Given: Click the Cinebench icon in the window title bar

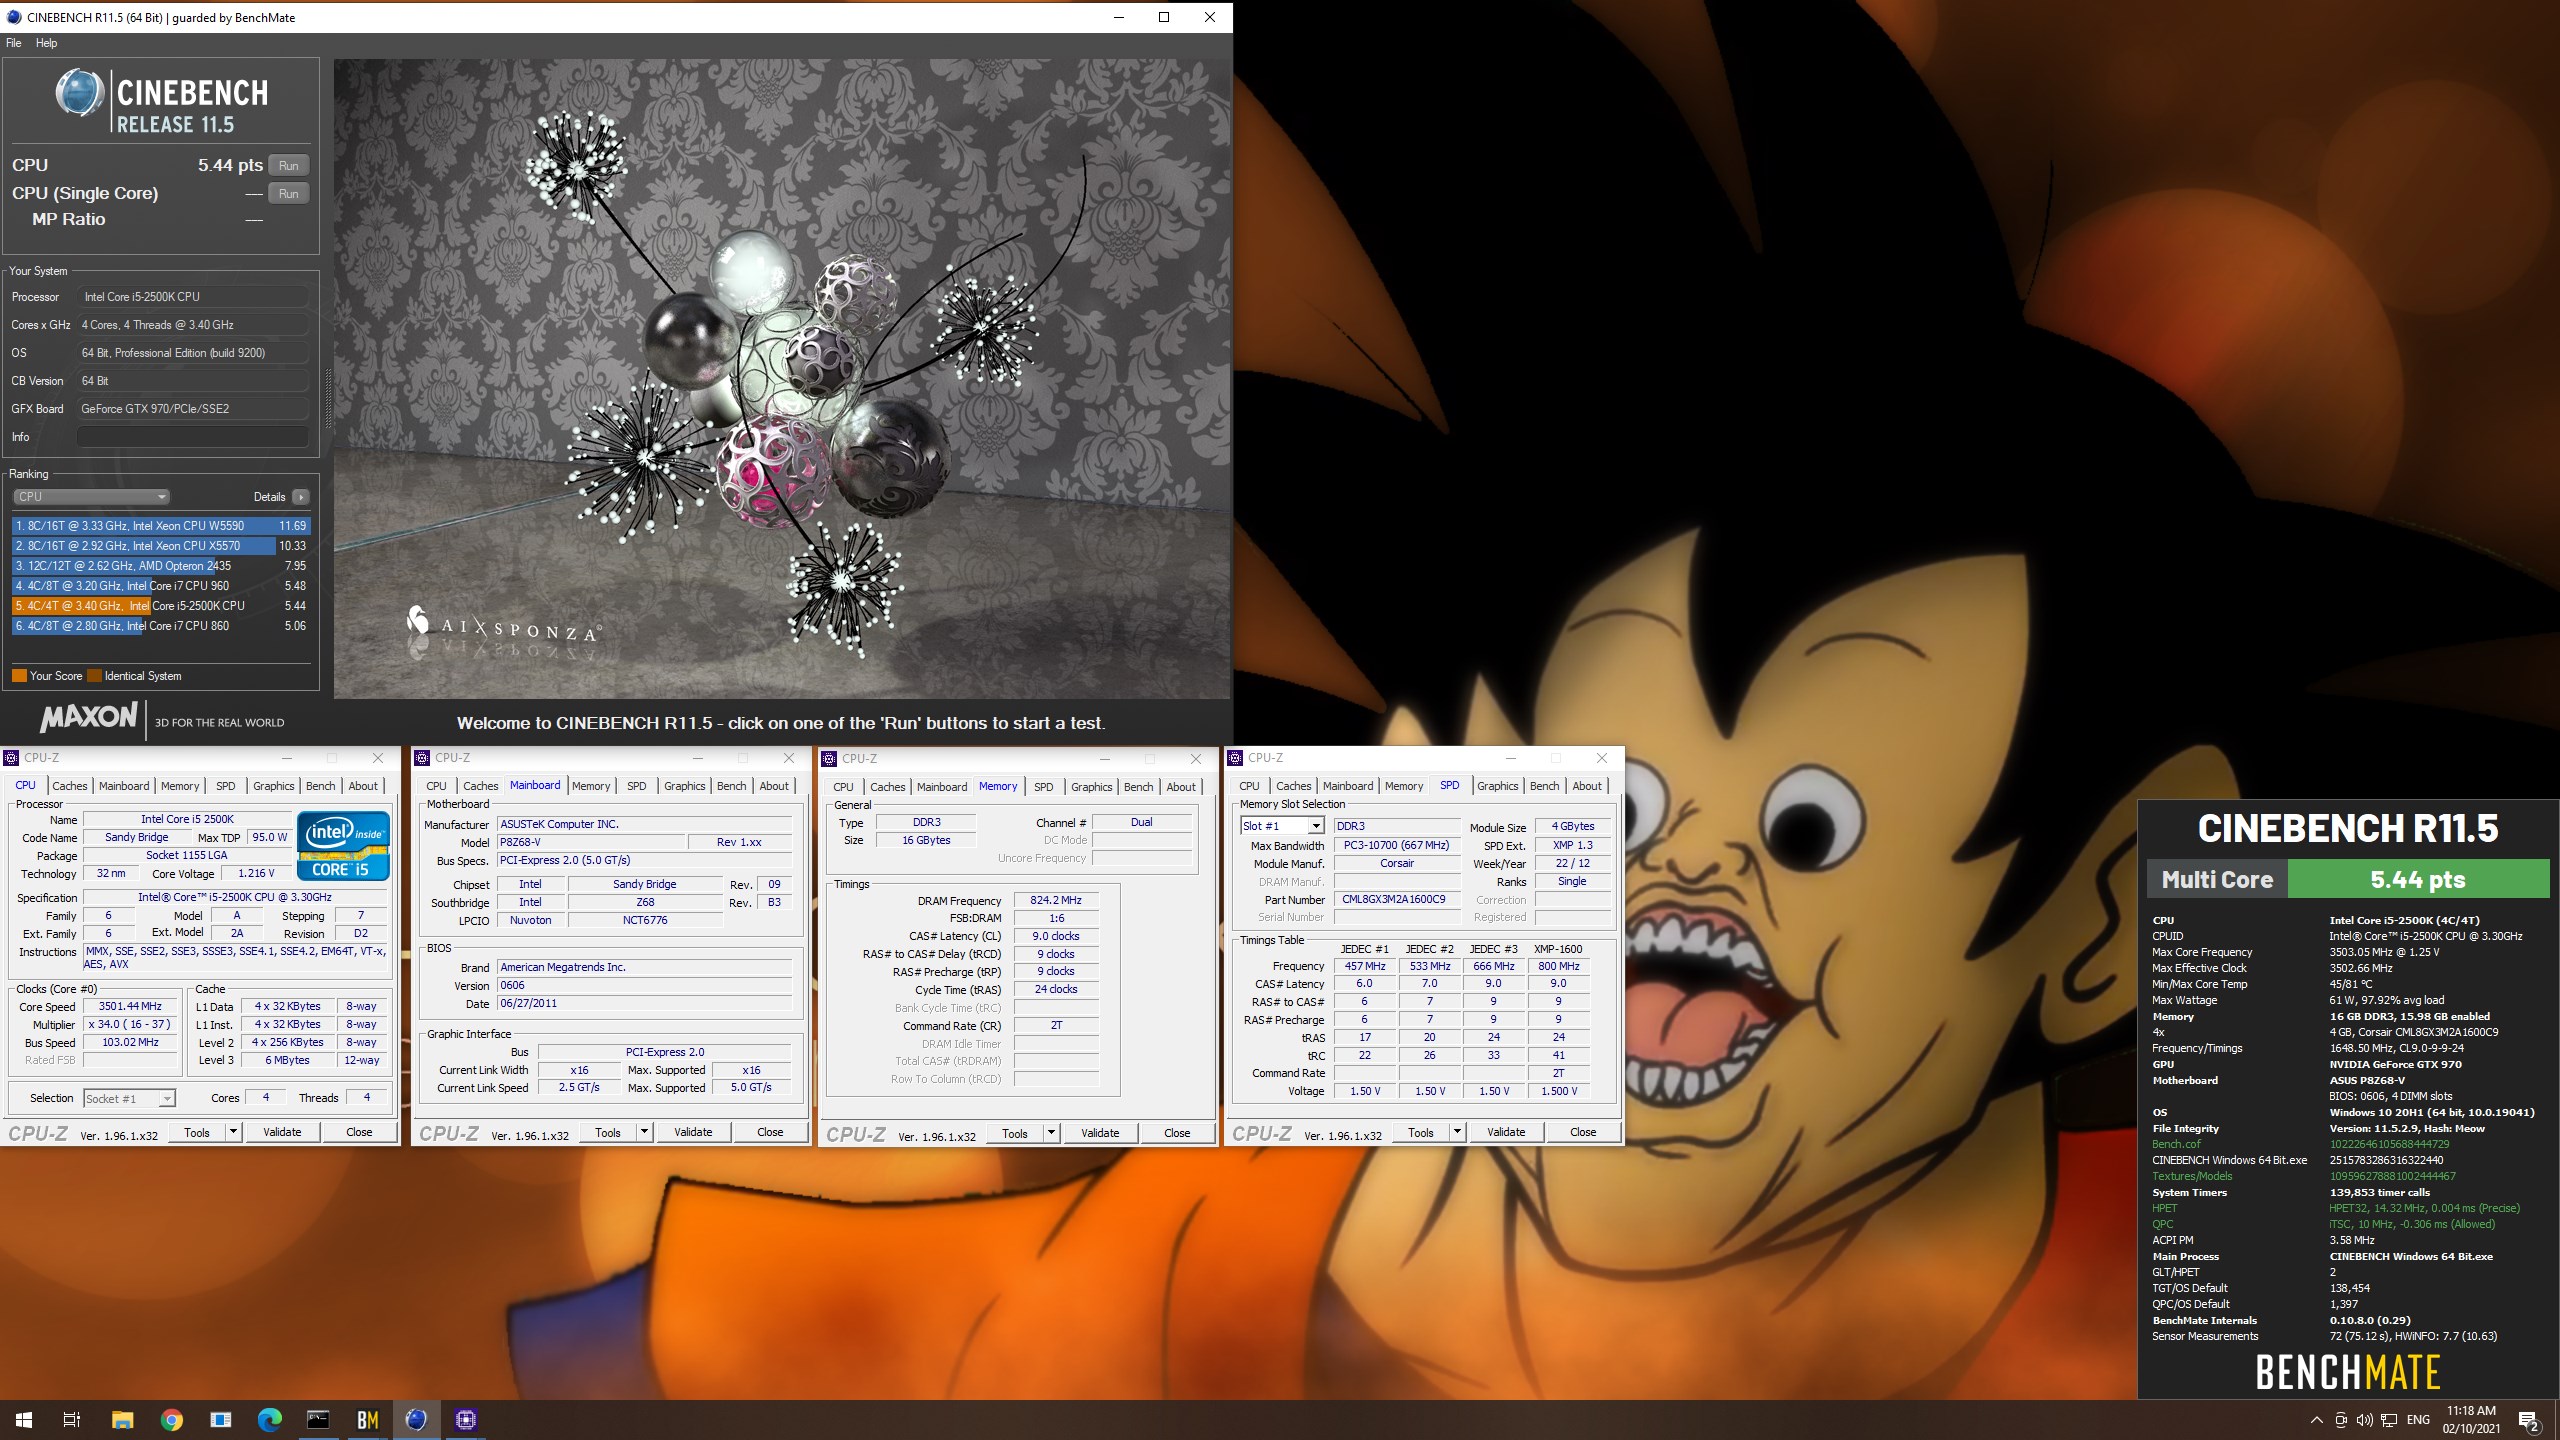Looking at the screenshot, I should [x=13, y=17].
